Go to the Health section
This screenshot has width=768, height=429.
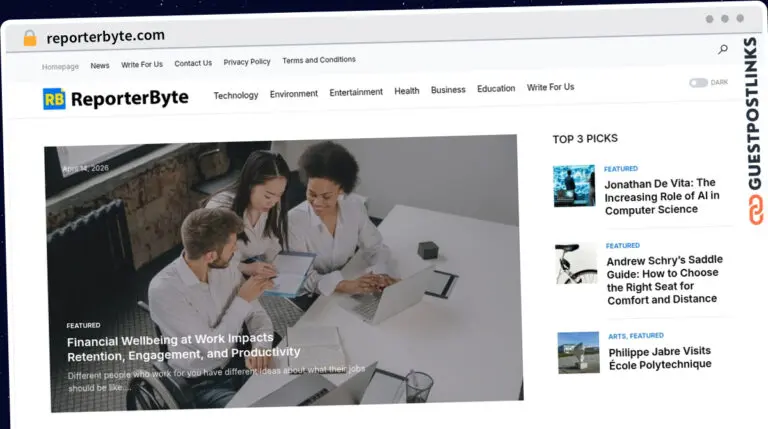tap(406, 91)
